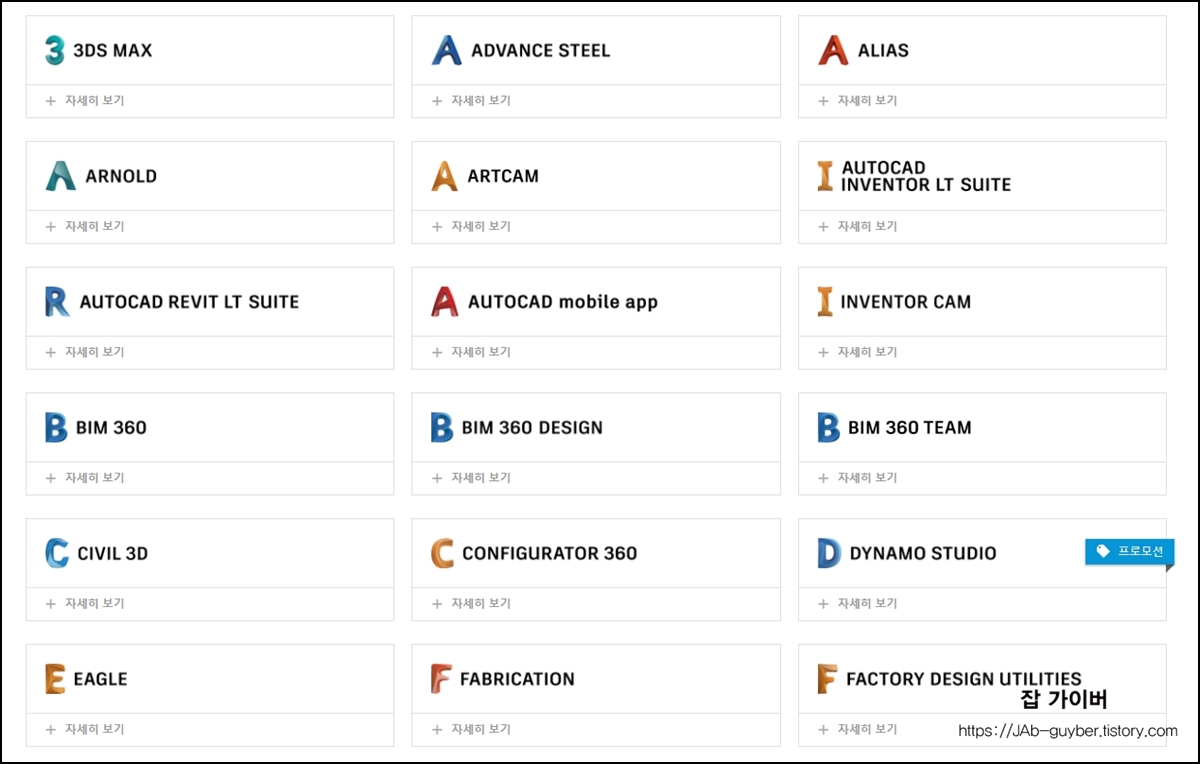Open the BIM 360 DESIGN product title
1200x764 pixels.
point(532,428)
